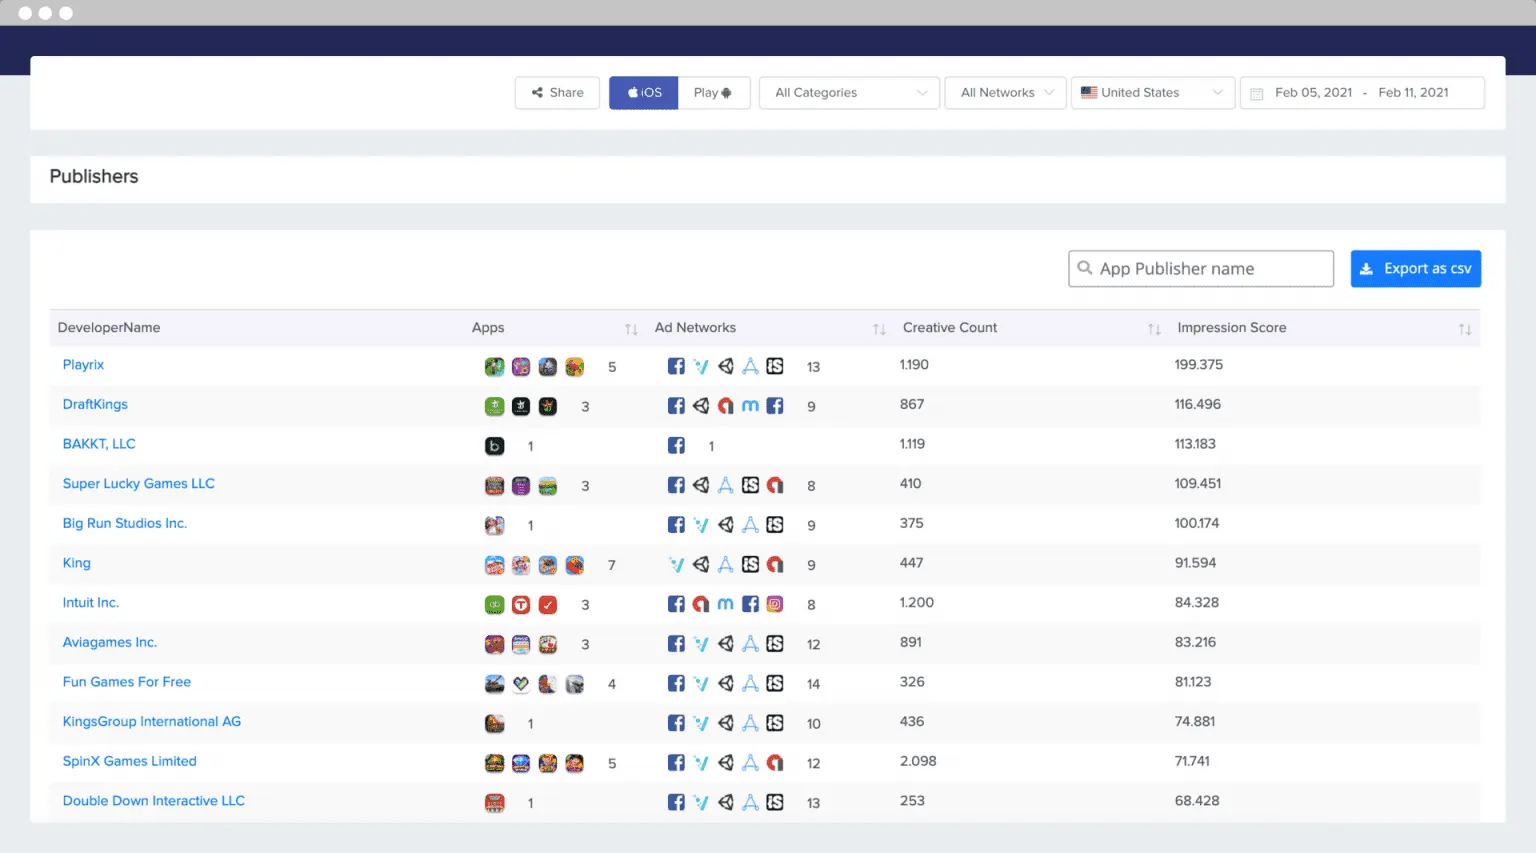
Task: Click the Facebook icon in the Fun Games For Free row
Action: click(x=676, y=683)
